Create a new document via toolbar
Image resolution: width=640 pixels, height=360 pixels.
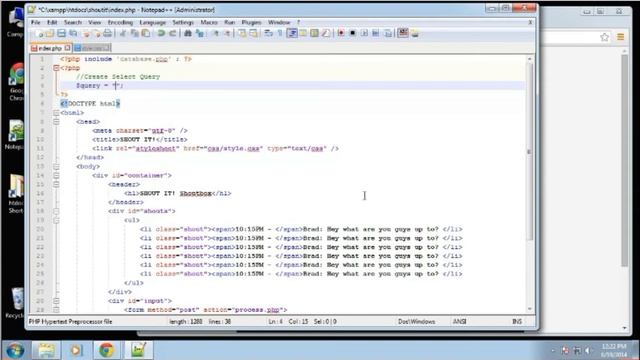pyautogui.click(x=40, y=33)
